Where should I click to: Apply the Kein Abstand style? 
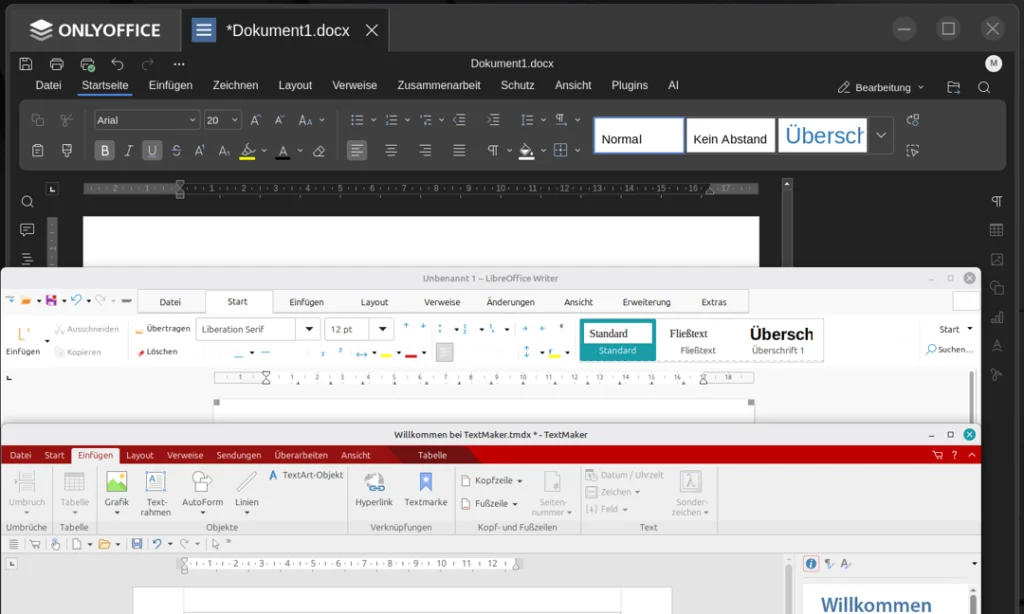730,136
